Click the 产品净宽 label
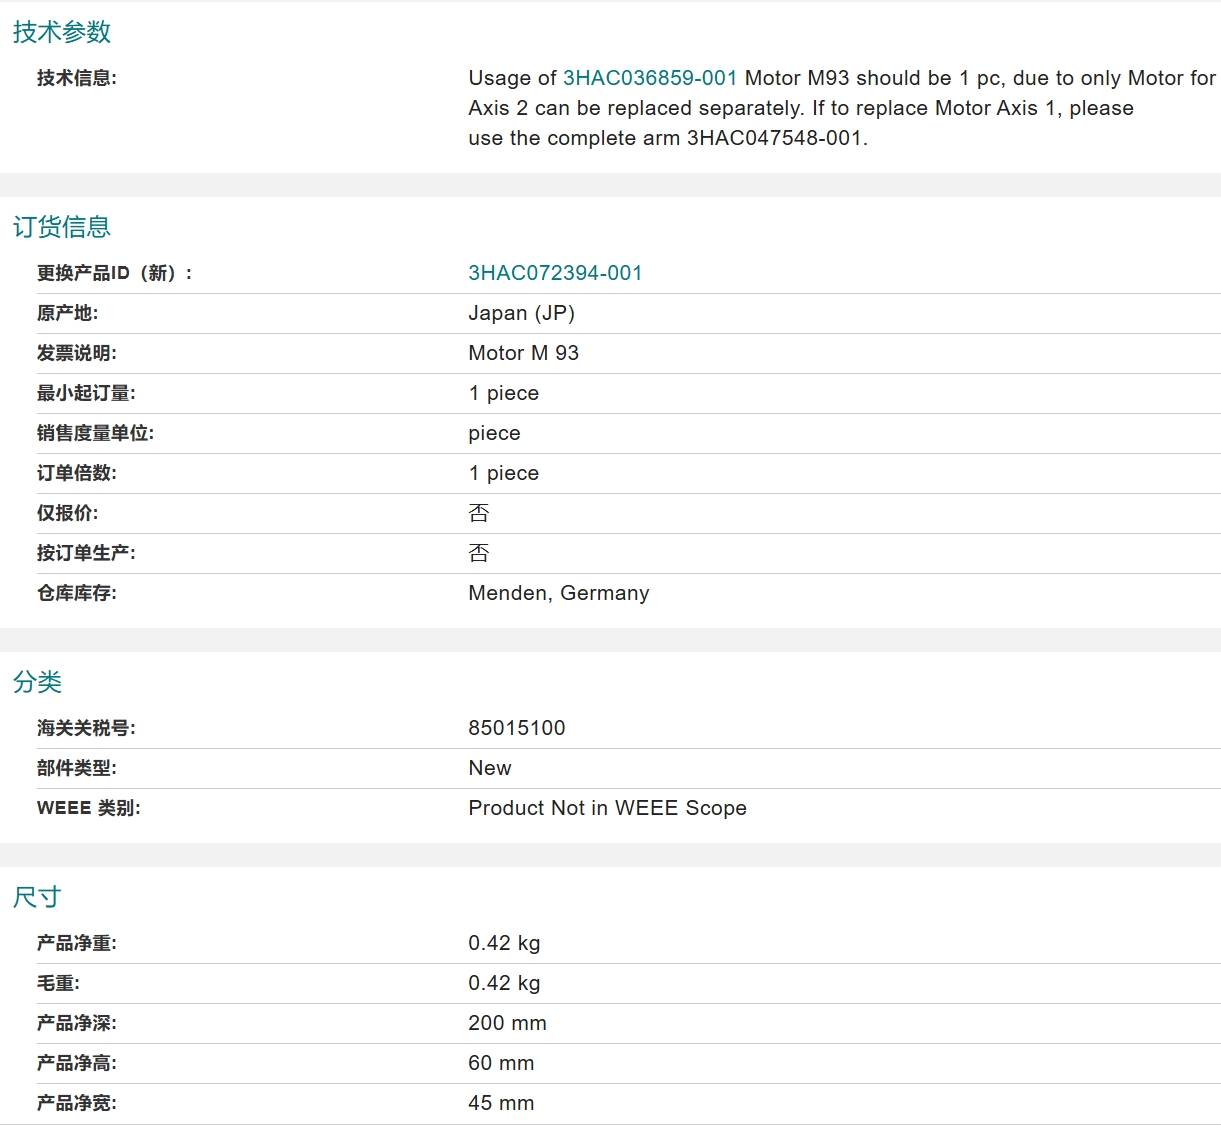This screenshot has width=1221, height=1125. coord(77,1103)
